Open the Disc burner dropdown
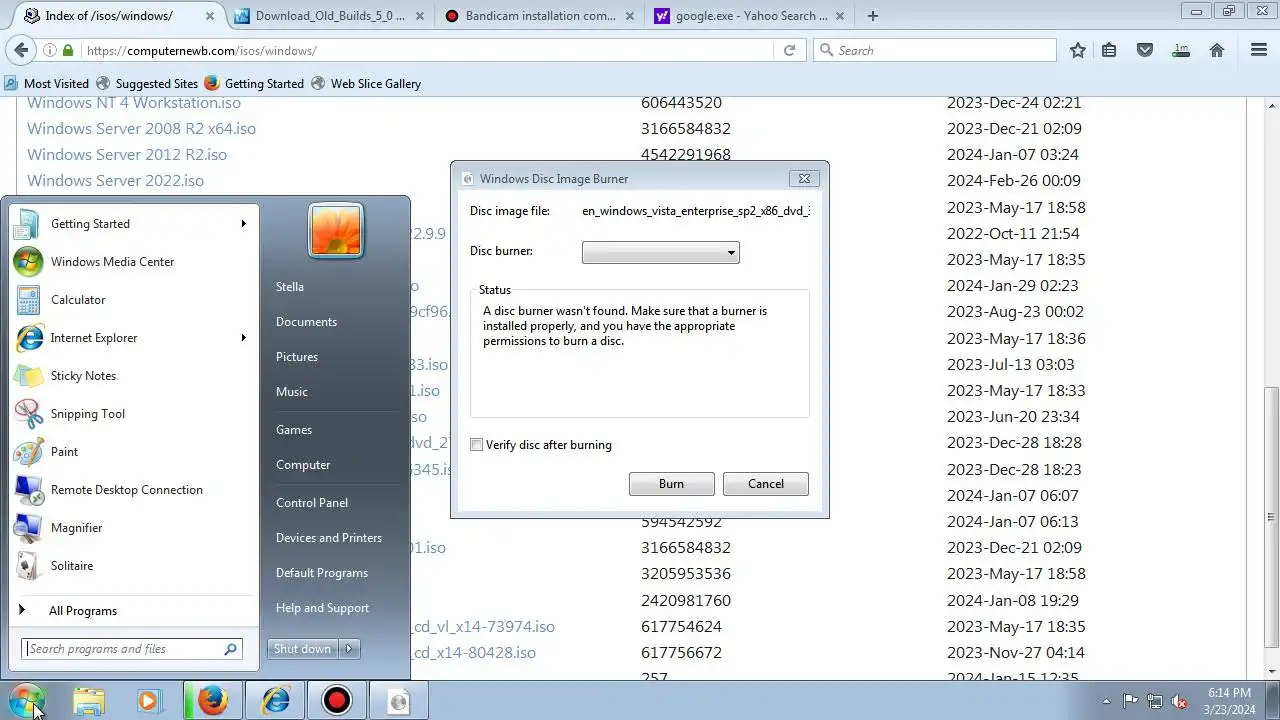Viewport: 1280px width, 720px height. 660,253
